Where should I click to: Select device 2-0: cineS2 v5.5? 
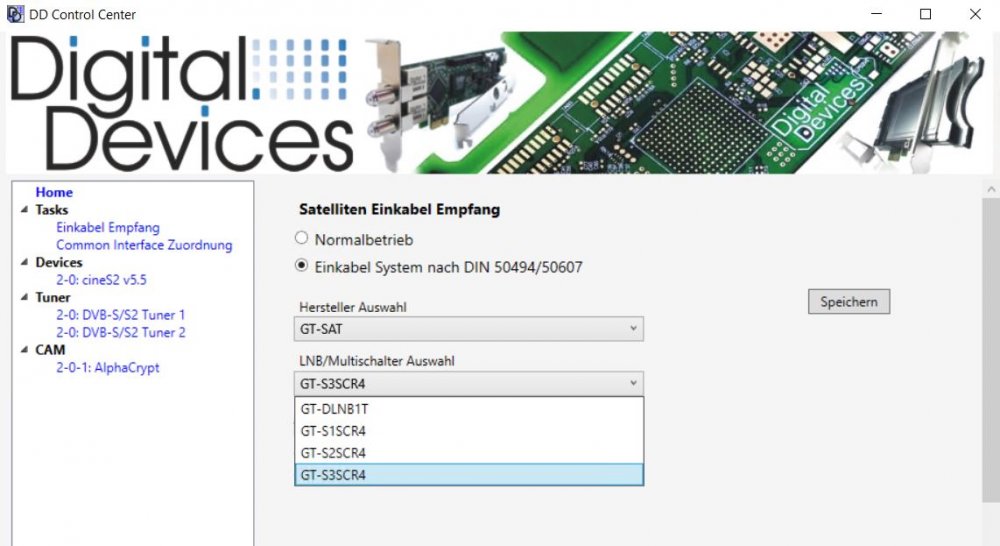(101, 279)
